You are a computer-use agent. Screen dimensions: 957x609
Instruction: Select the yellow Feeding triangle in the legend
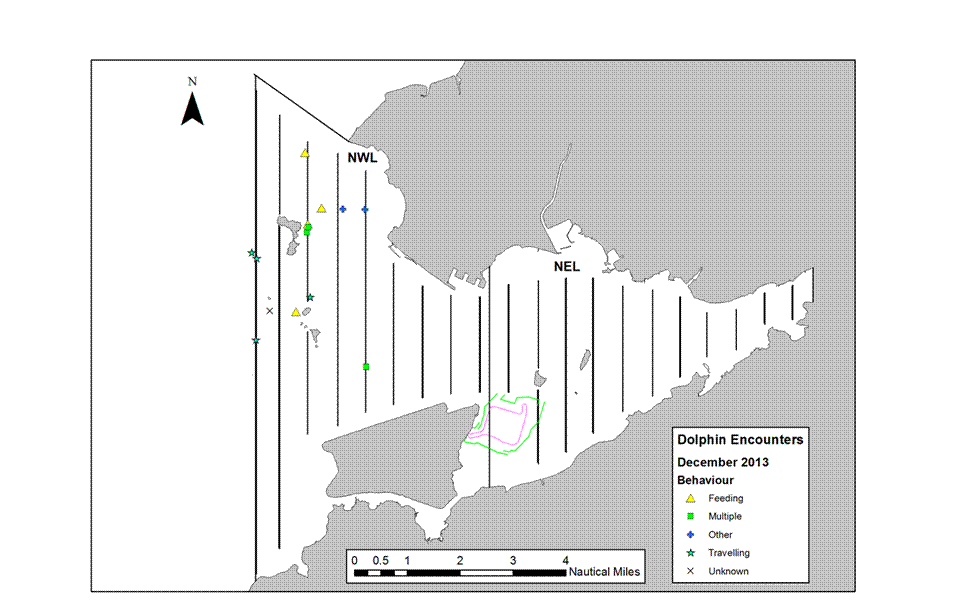[690, 499]
